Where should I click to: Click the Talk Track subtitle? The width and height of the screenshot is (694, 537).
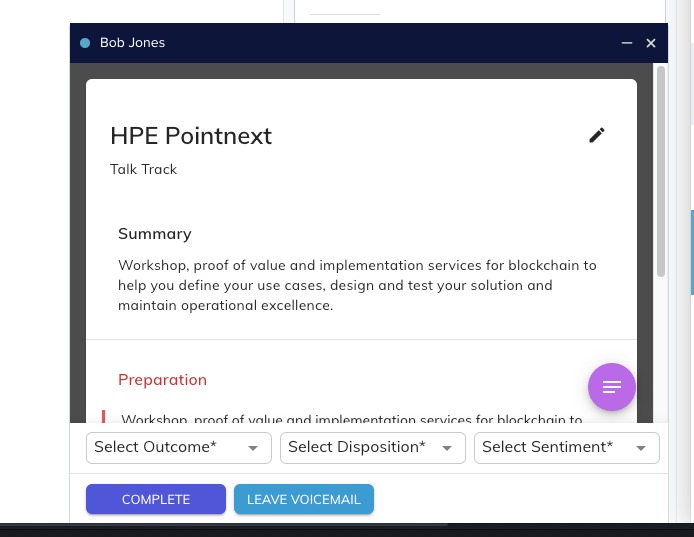point(143,170)
